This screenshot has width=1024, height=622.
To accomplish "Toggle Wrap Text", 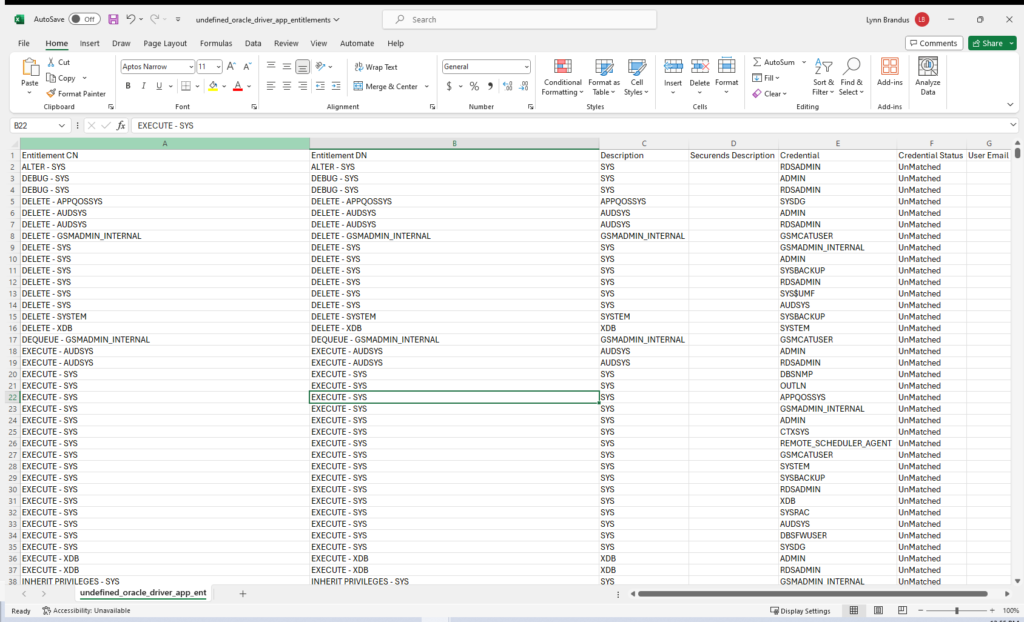I will point(376,67).
